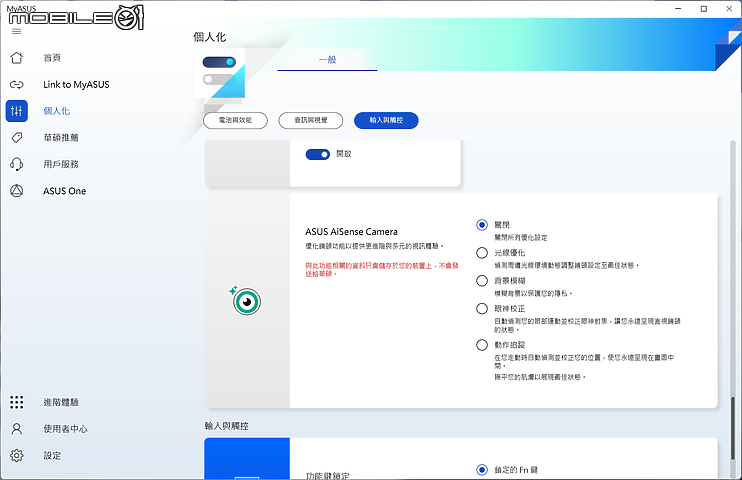742x480 pixels.
Task: Select the 個人化 sliders icon
Action: (17, 111)
